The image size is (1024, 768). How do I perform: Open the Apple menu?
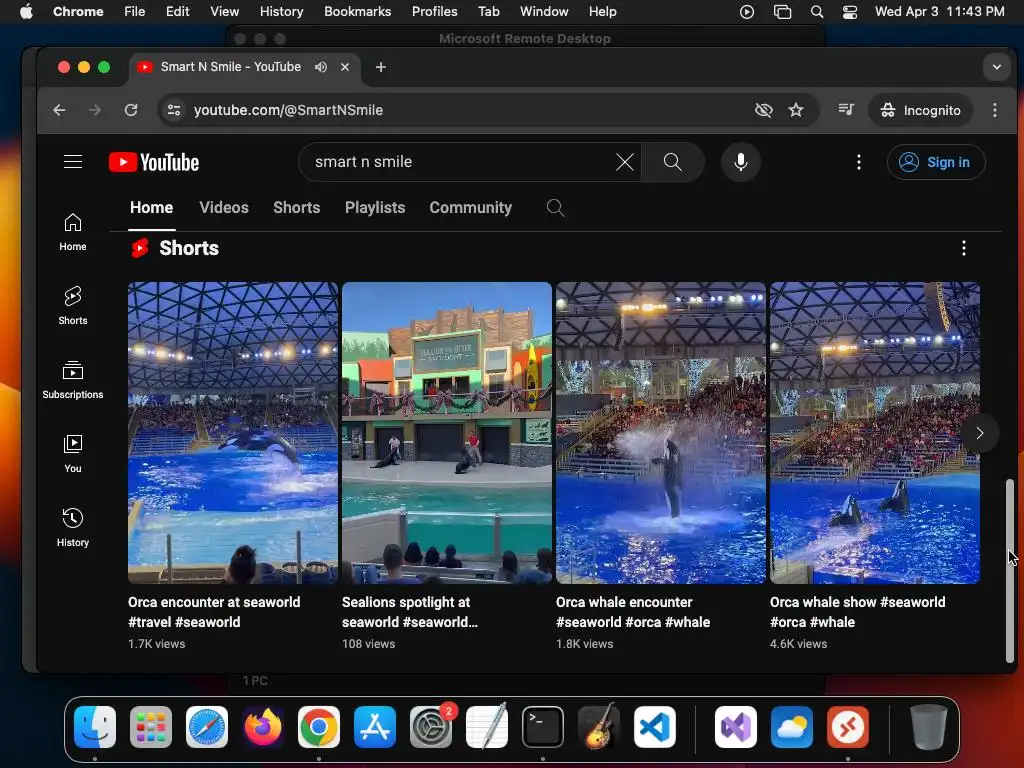tap(26, 11)
